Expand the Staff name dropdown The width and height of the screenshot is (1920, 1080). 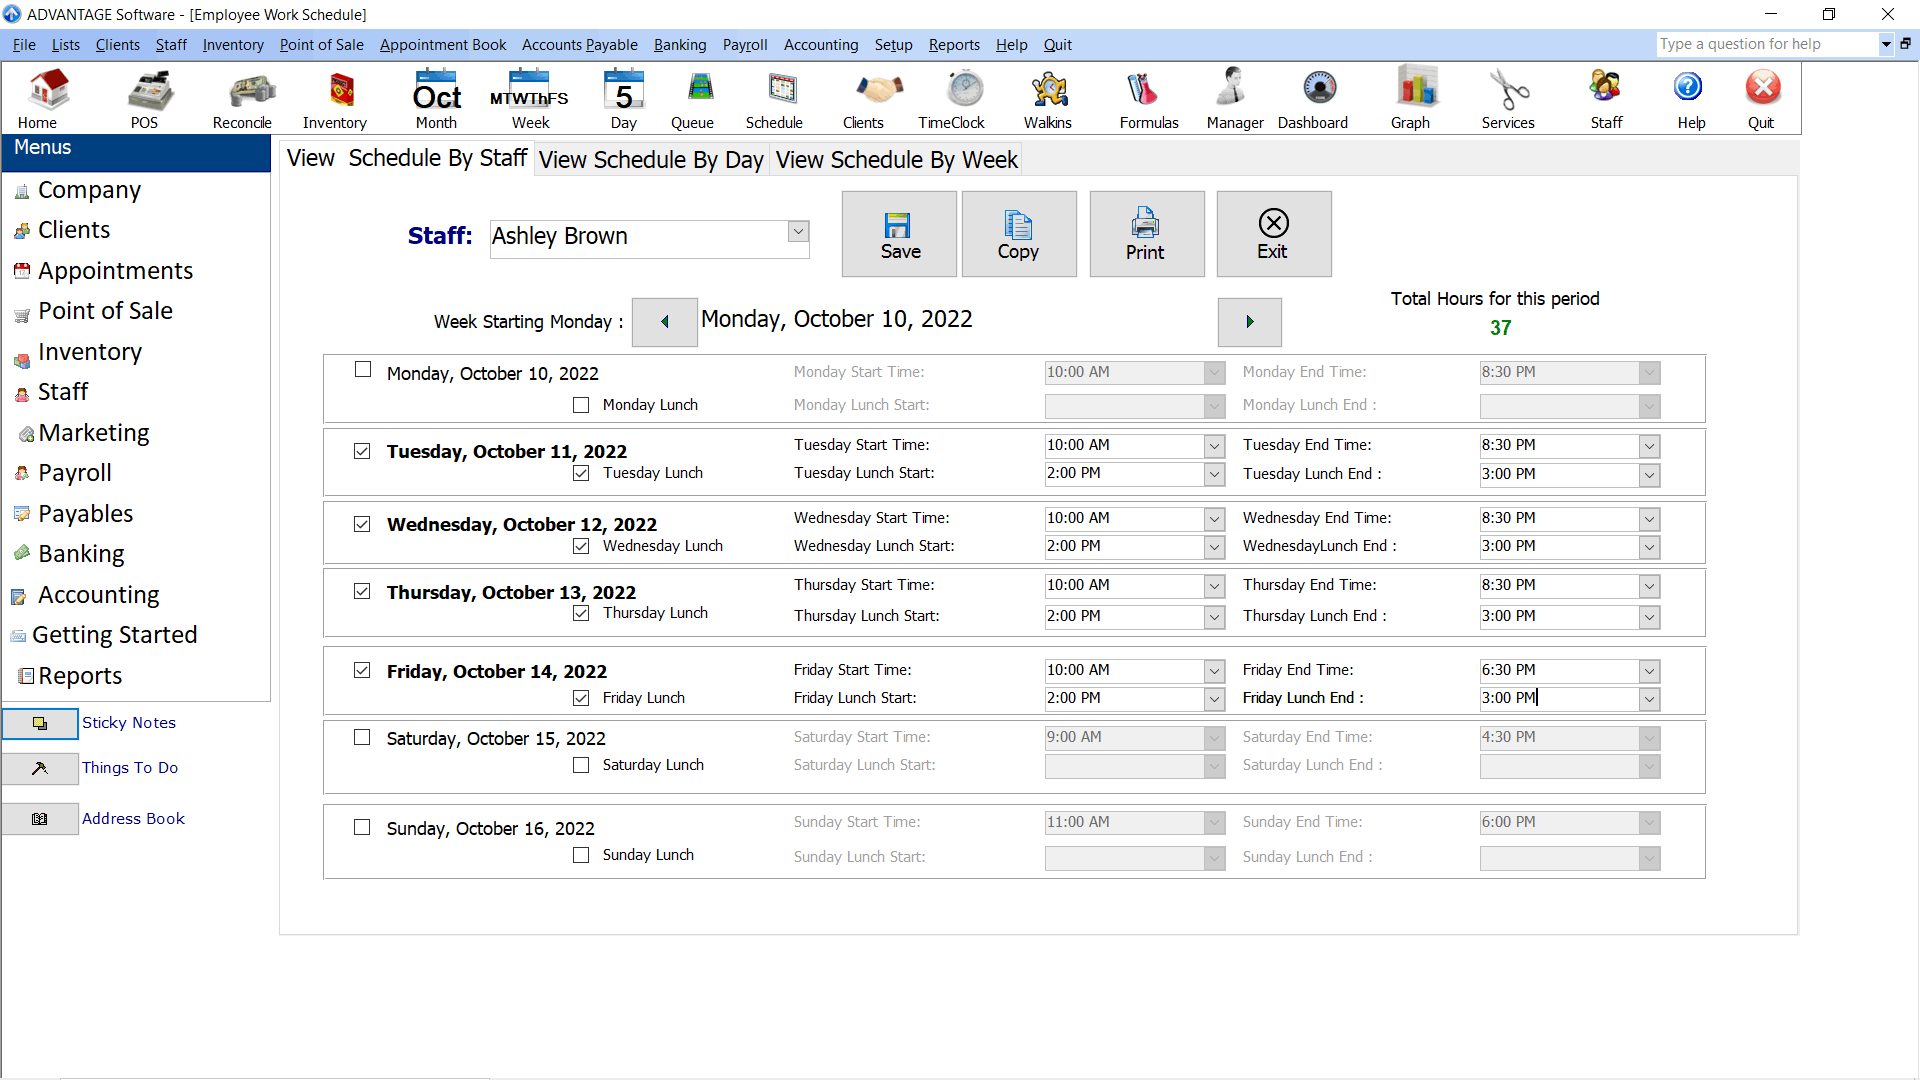click(798, 232)
